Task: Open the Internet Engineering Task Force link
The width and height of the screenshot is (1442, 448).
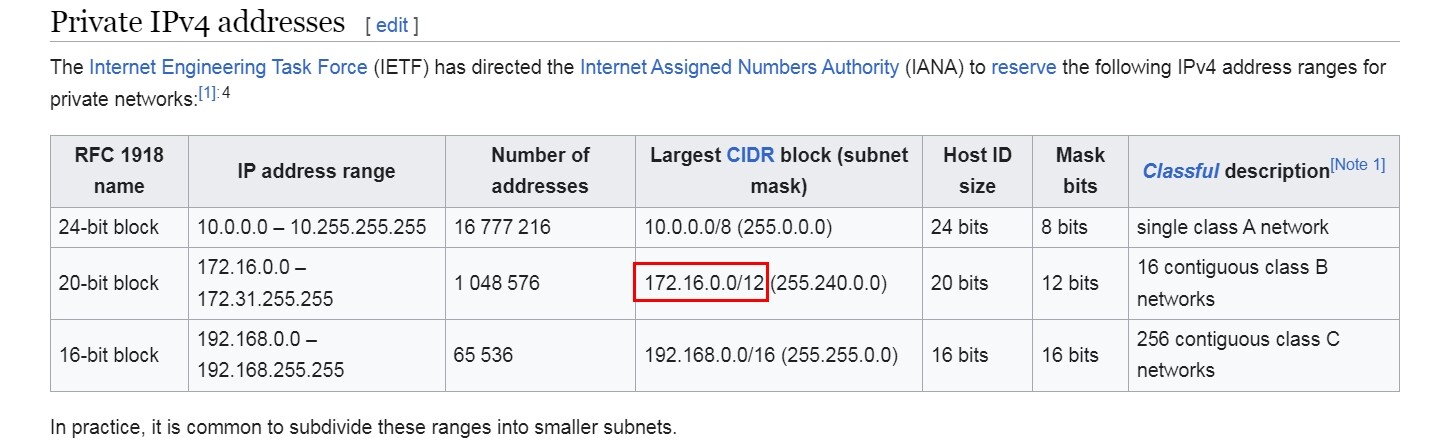Action: coord(228,68)
